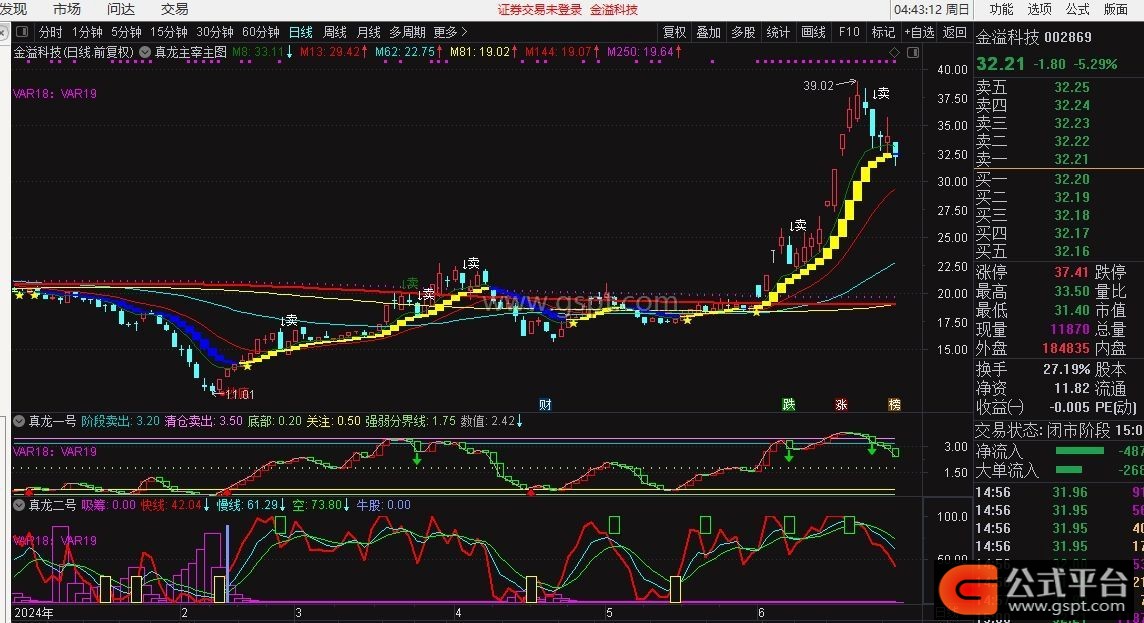Click the 净流入 row label
Image resolution: width=1144 pixels, height=623 pixels.
1000,452
